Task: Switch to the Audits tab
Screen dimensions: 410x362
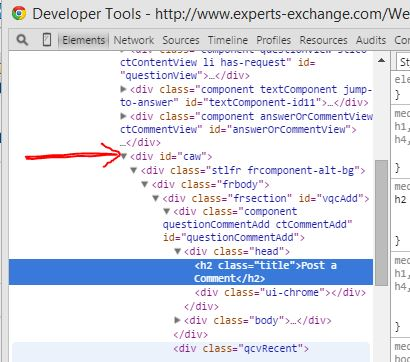Action: 371,40
